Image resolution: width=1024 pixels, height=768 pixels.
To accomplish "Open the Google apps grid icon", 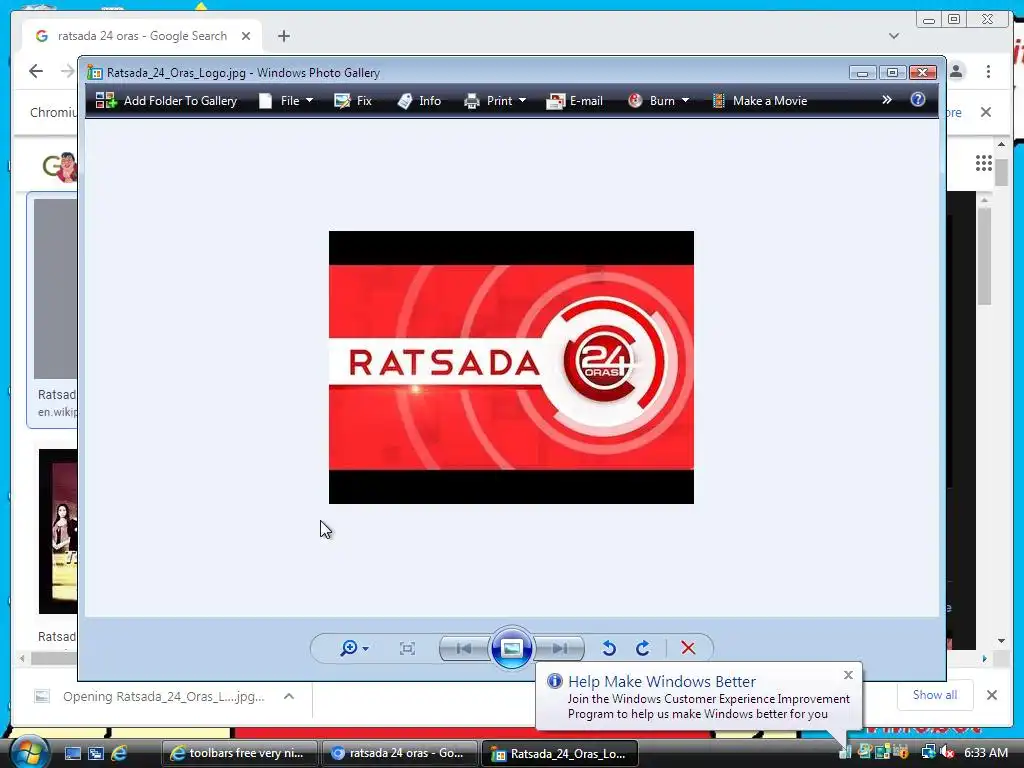I will [x=984, y=163].
